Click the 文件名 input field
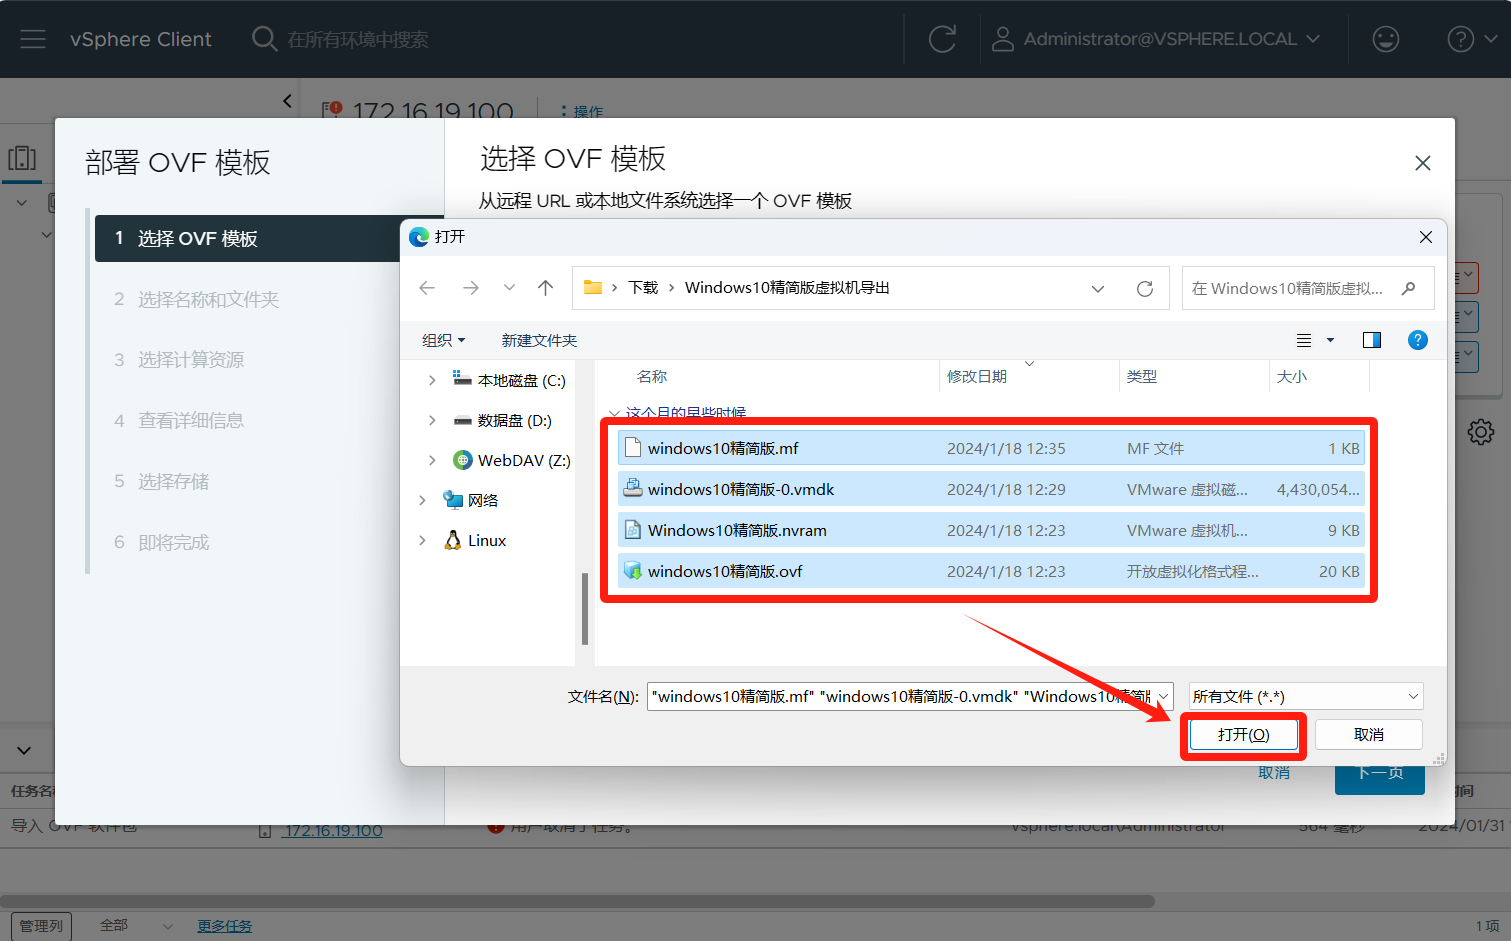This screenshot has width=1511, height=941. tap(900, 696)
